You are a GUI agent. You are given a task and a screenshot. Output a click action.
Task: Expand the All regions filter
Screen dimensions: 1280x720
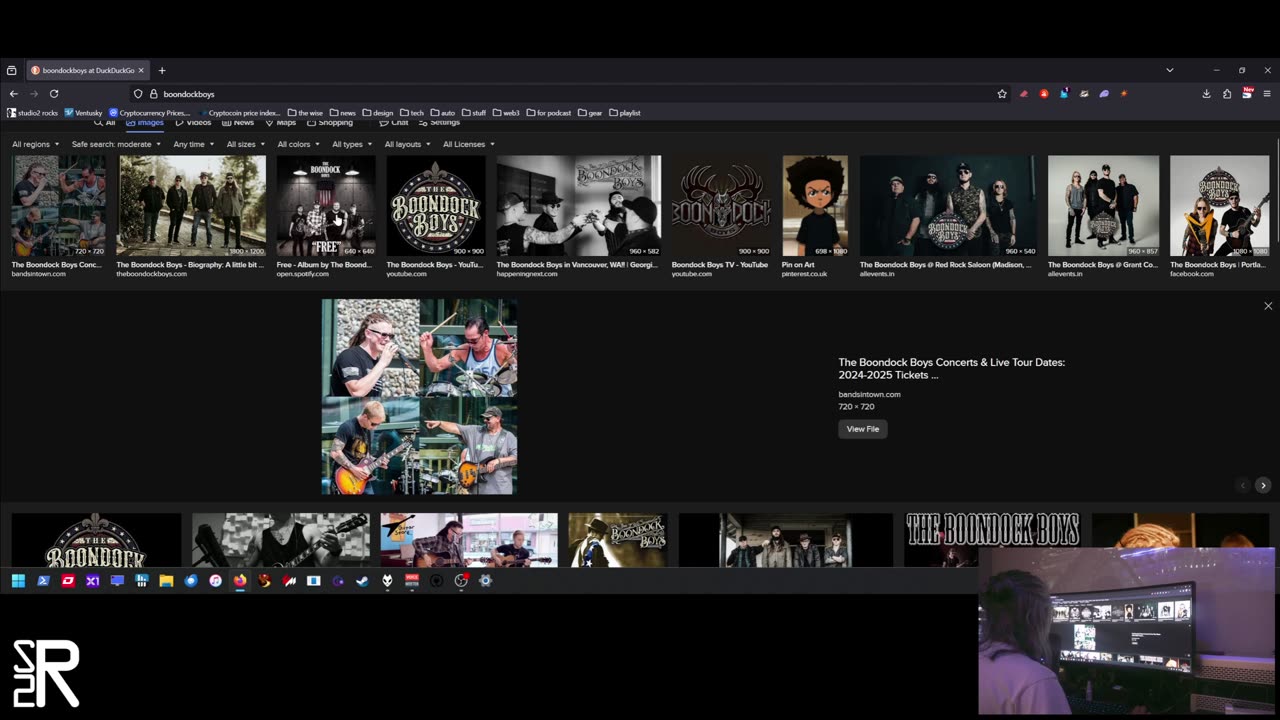coord(34,144)
